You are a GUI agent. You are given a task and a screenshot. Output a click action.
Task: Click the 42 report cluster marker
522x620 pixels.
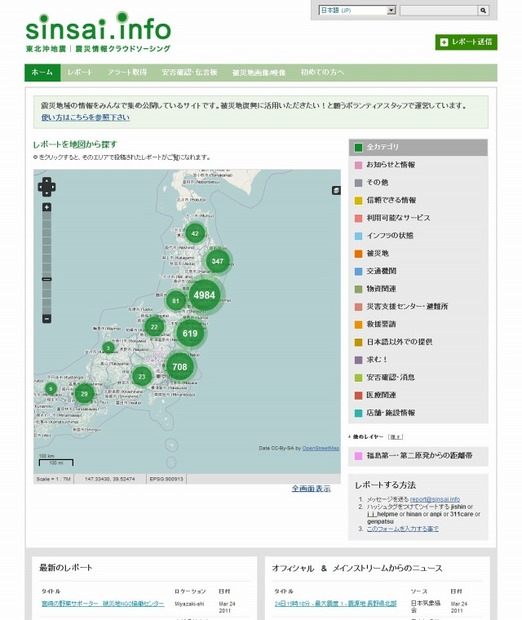click(195, 233)
